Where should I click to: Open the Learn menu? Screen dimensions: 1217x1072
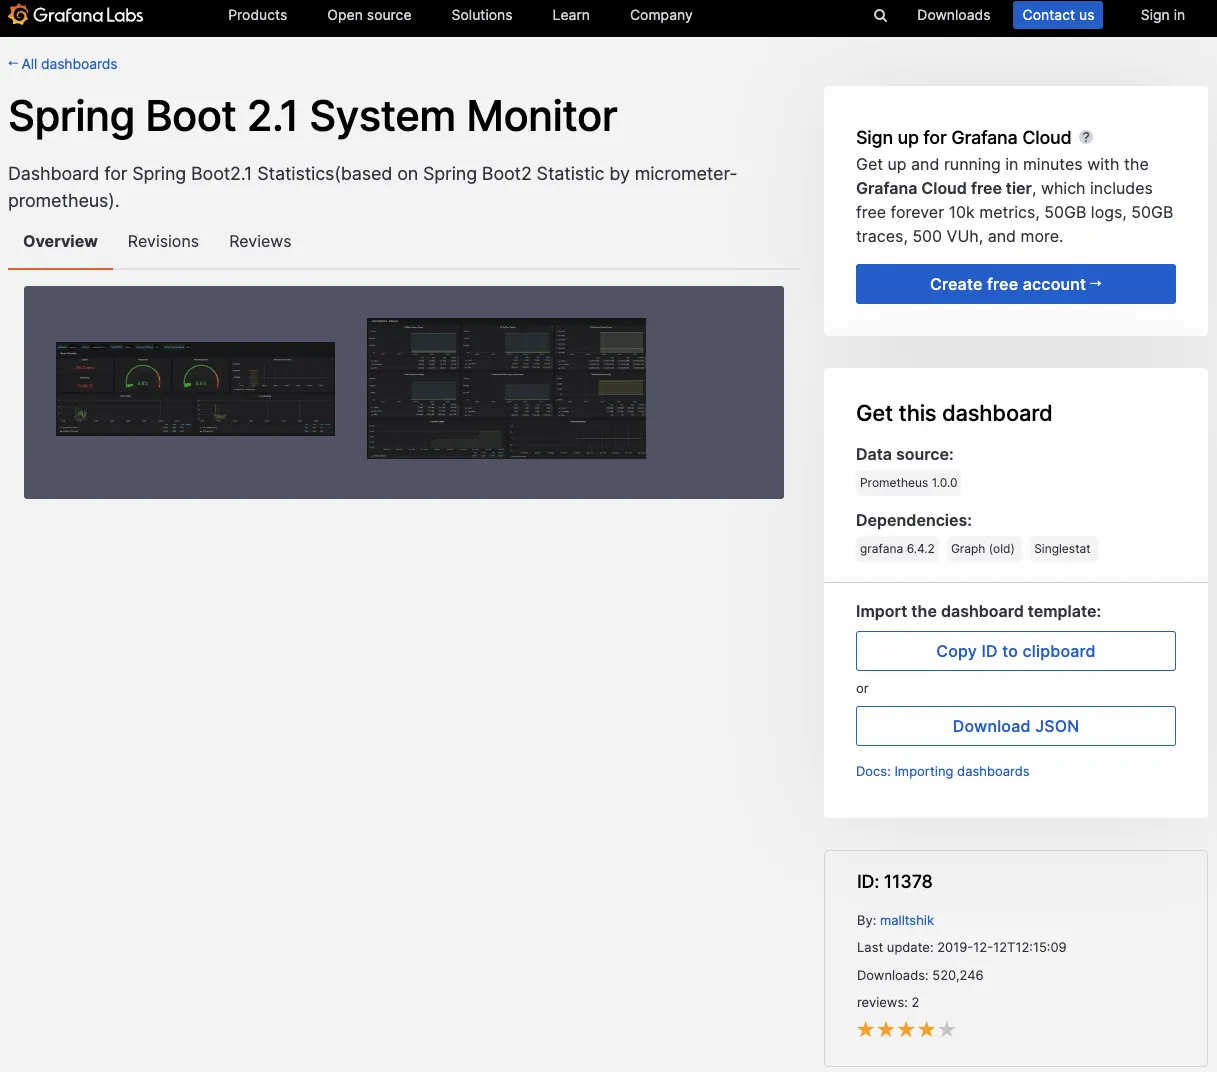point(570,15)
